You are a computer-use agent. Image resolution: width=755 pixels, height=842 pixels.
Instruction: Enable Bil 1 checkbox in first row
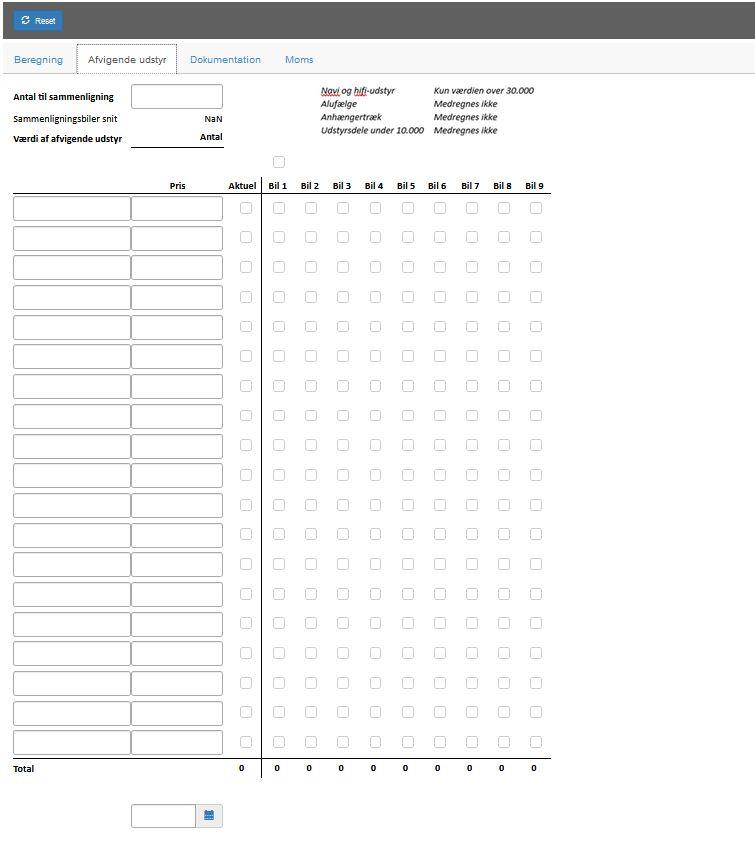279,208
